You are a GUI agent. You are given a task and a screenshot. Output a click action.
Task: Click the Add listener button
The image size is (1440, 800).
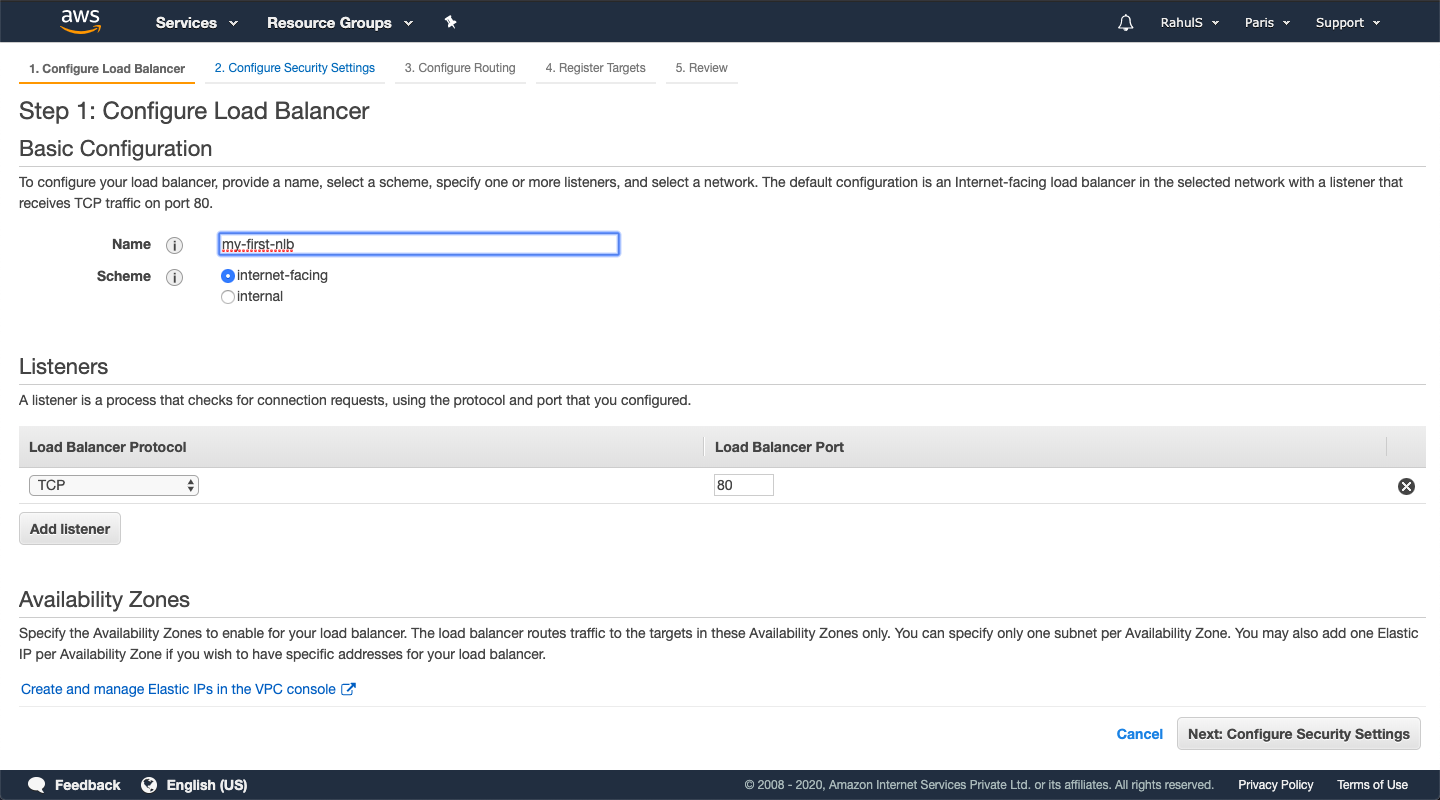coord(69,528)
